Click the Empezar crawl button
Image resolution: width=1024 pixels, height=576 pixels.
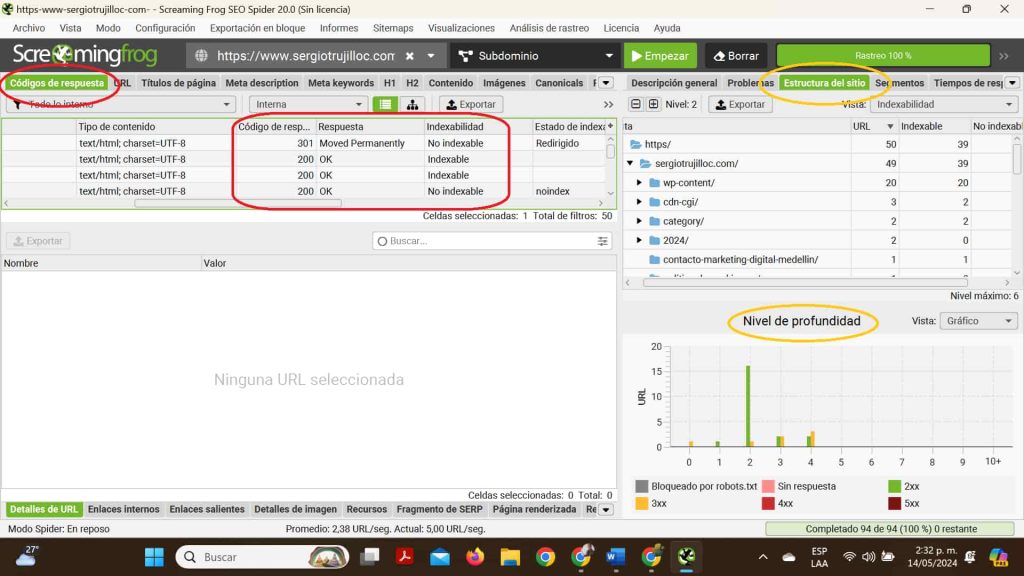(660, 56)
